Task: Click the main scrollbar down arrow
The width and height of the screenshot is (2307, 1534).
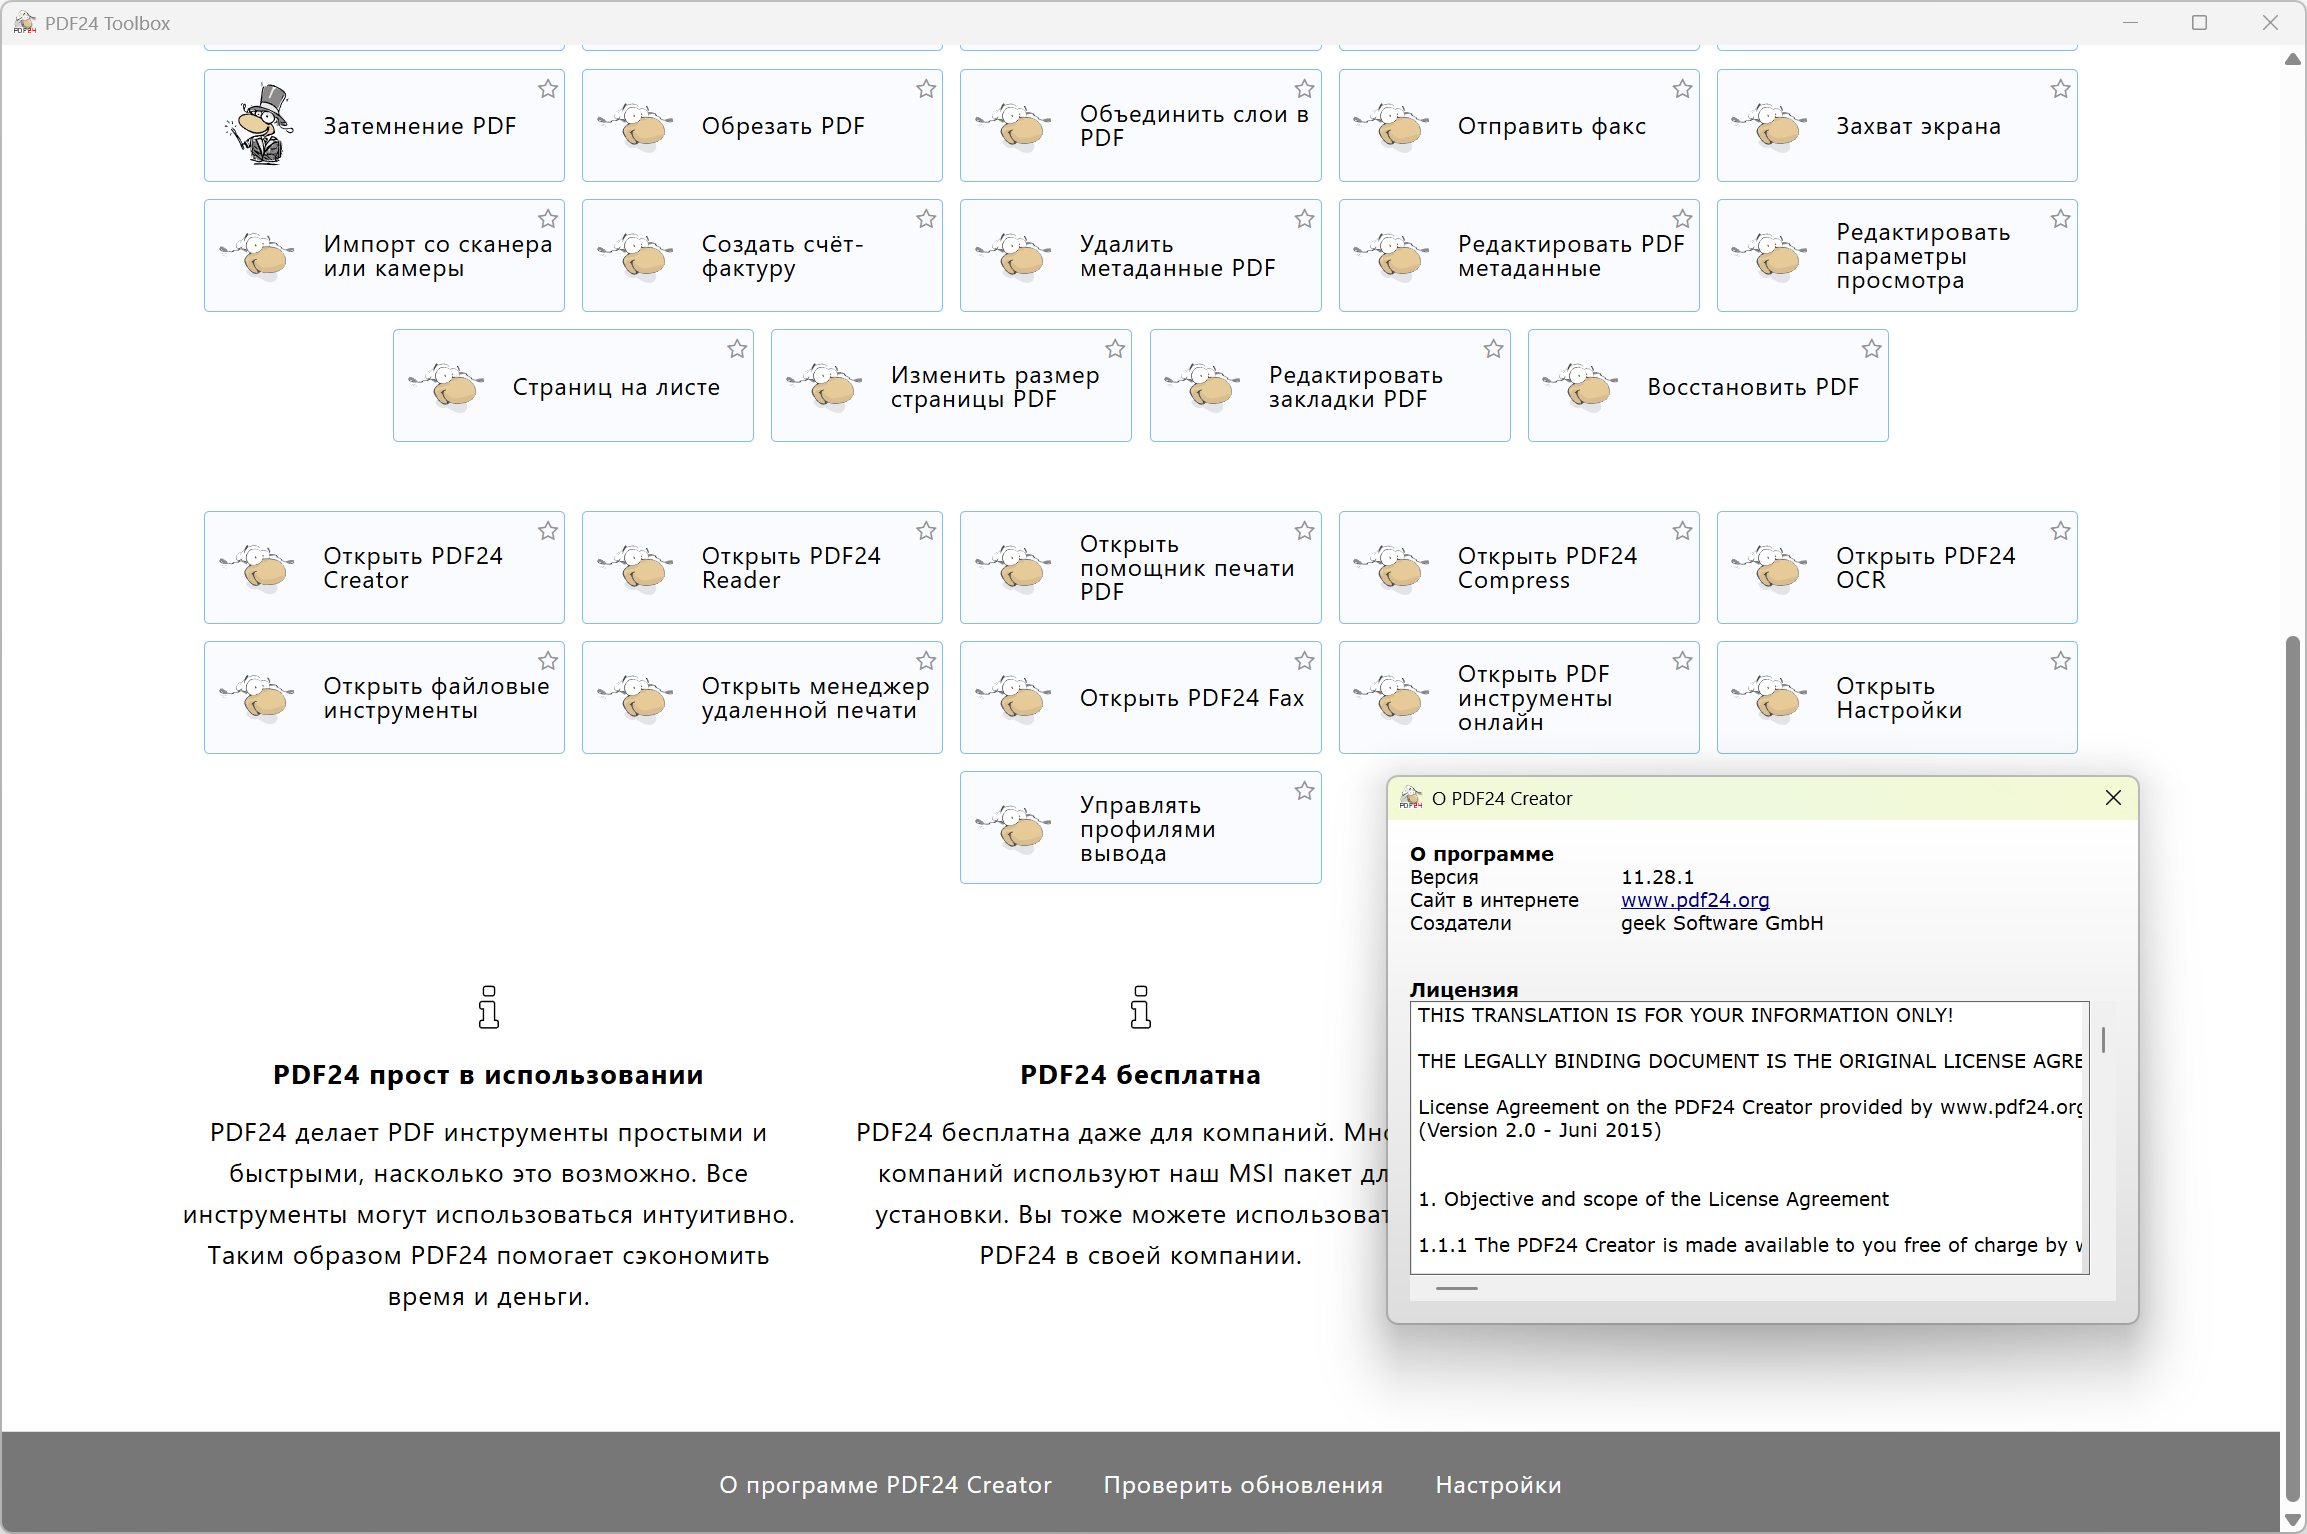Action: (x=2293, y=1520)
